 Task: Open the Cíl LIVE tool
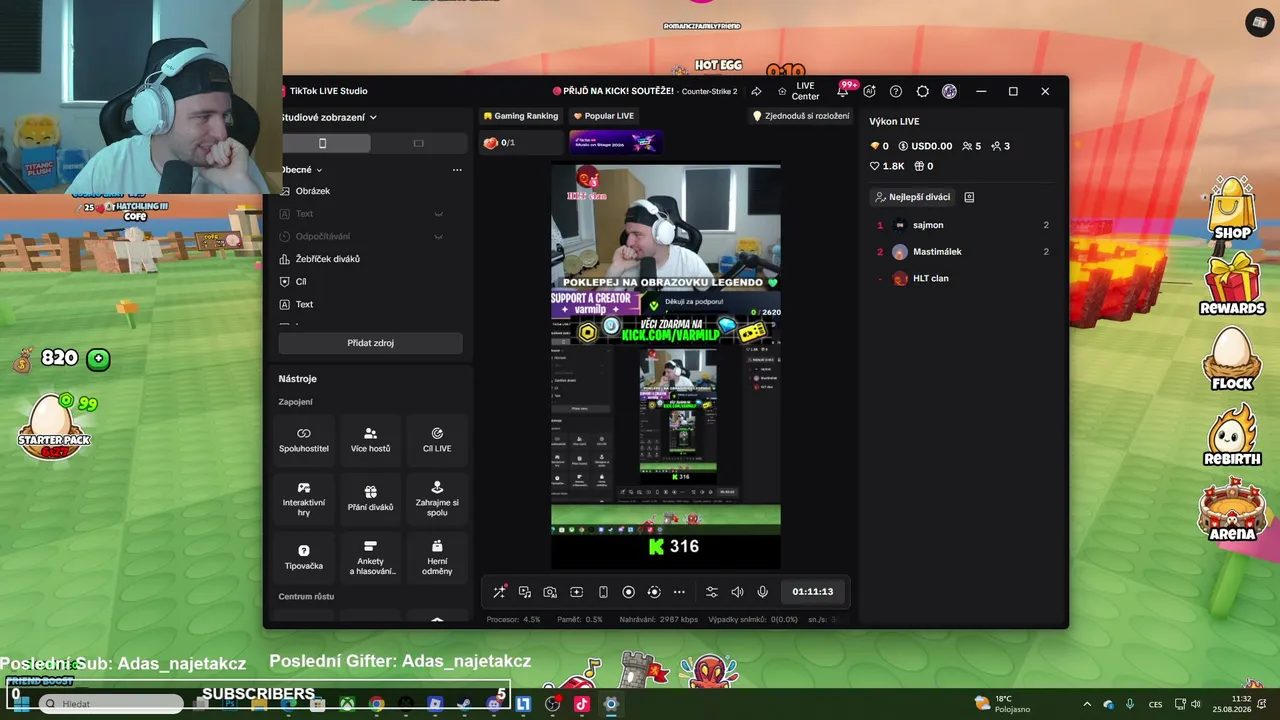(437, 440)
